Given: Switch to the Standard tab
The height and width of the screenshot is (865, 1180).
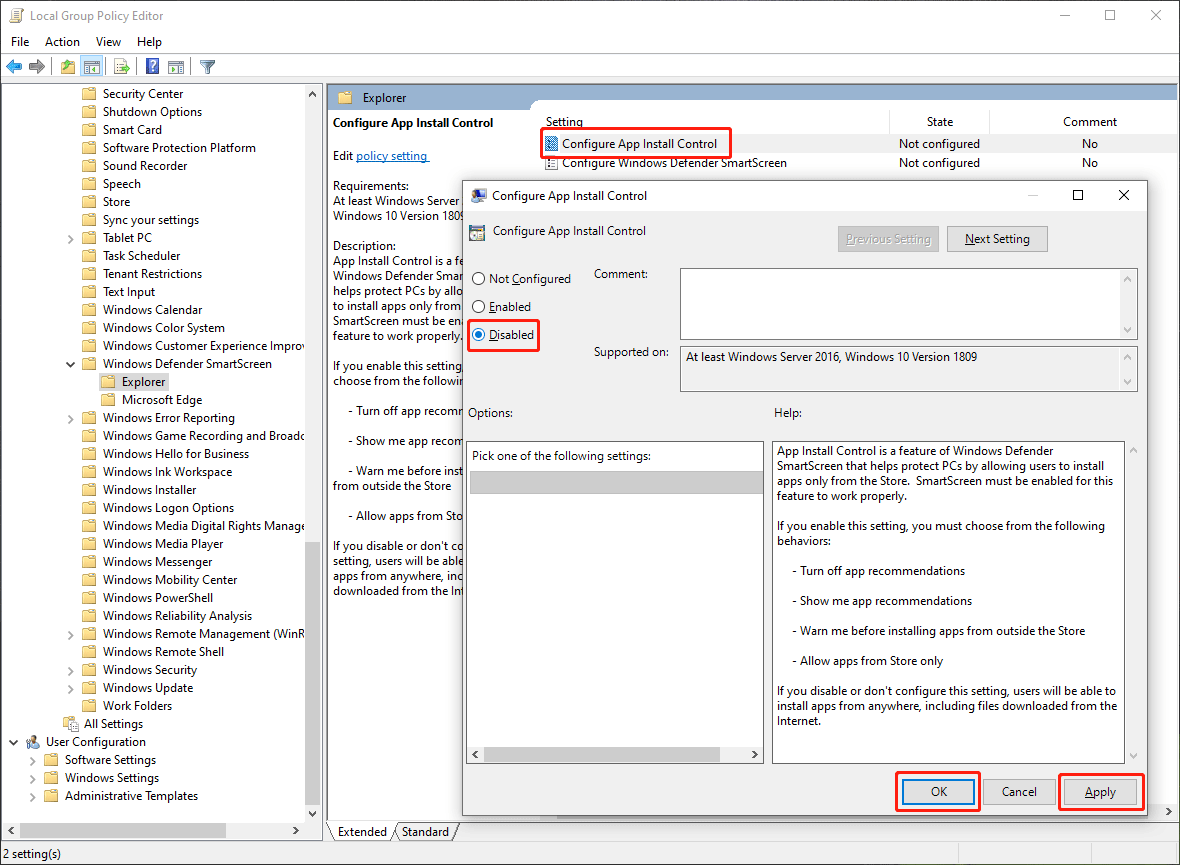Looking at the screenshot, I should pyautogui.click(x=425, y=832).
